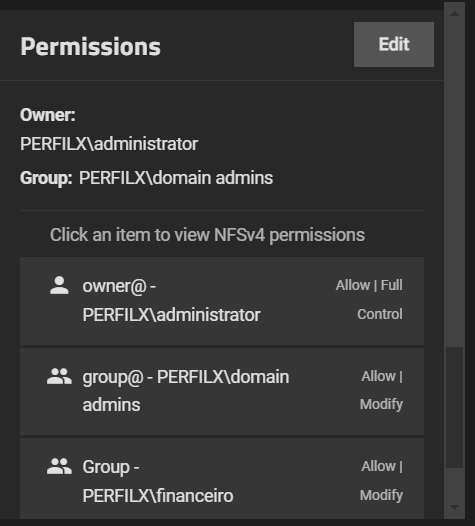Click the NFSv4 permissions hint text
Image resolution: width=475 pixels, height=526 pixels.
point(207,235)
